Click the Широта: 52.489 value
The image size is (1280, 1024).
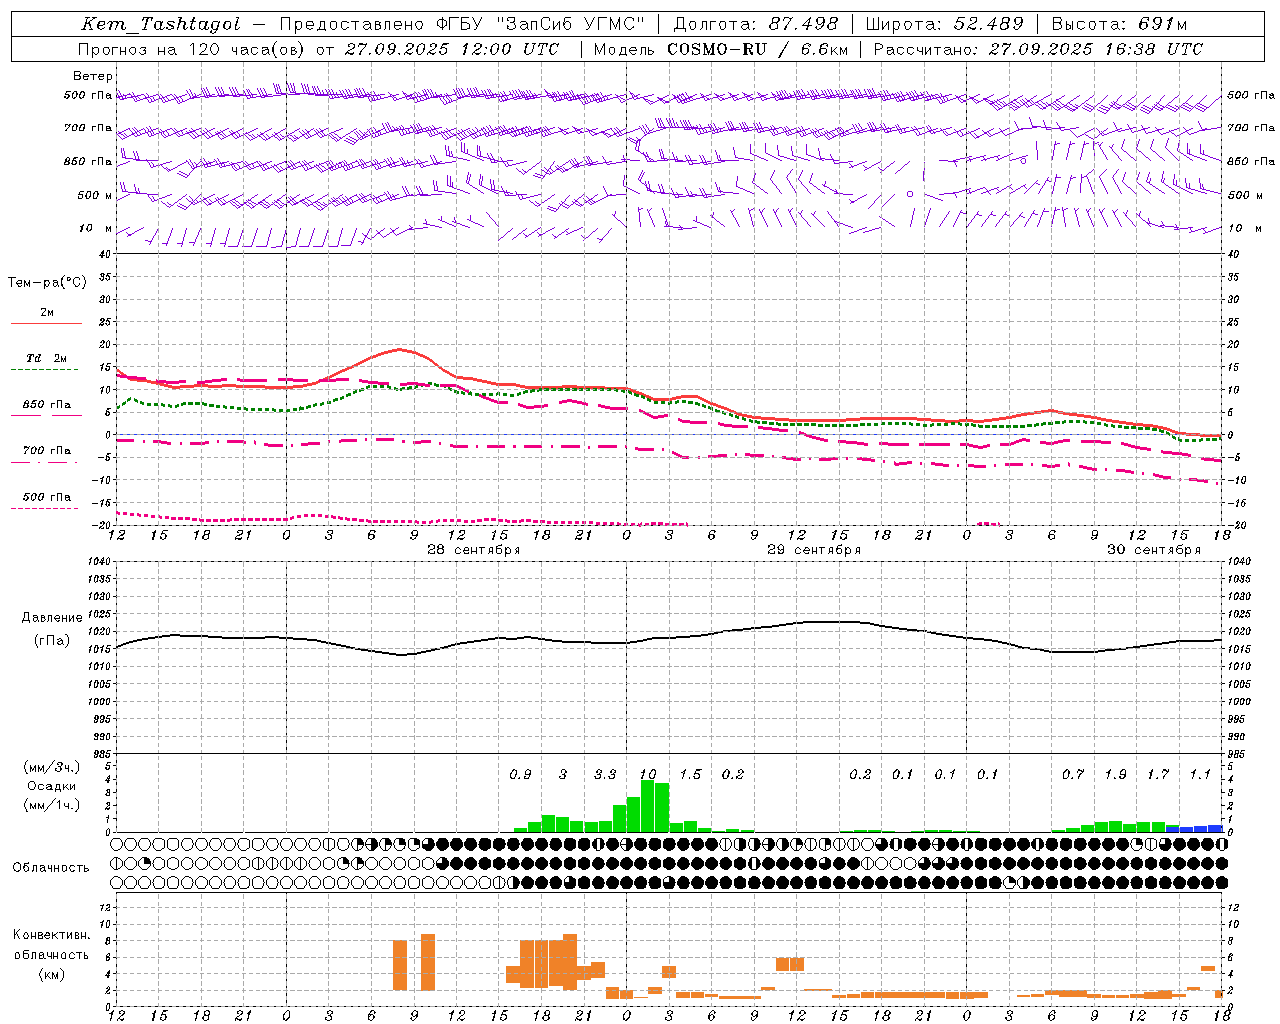pyautogui.click(x=945, y=24)
